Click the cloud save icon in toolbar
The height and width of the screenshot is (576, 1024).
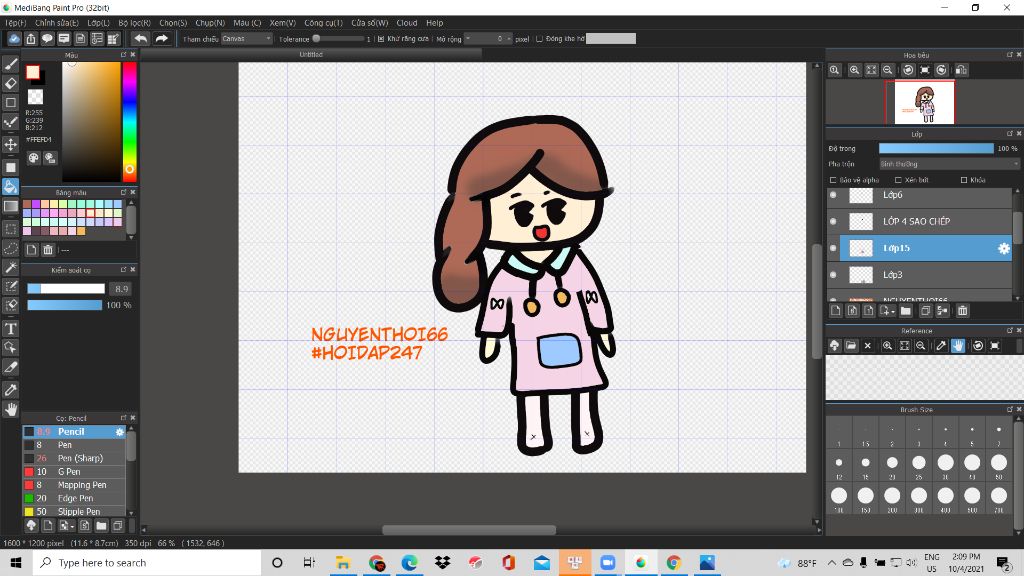click(14, 39)
